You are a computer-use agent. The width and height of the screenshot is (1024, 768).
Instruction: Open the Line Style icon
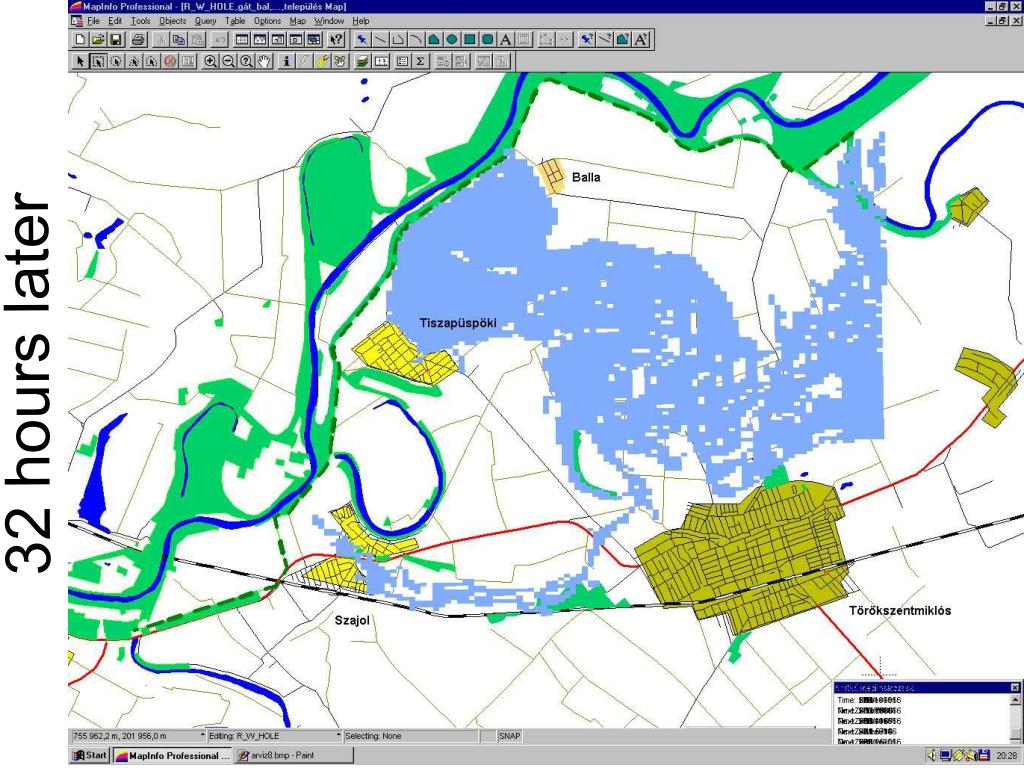pyautogui.click(x=605, y=40)
